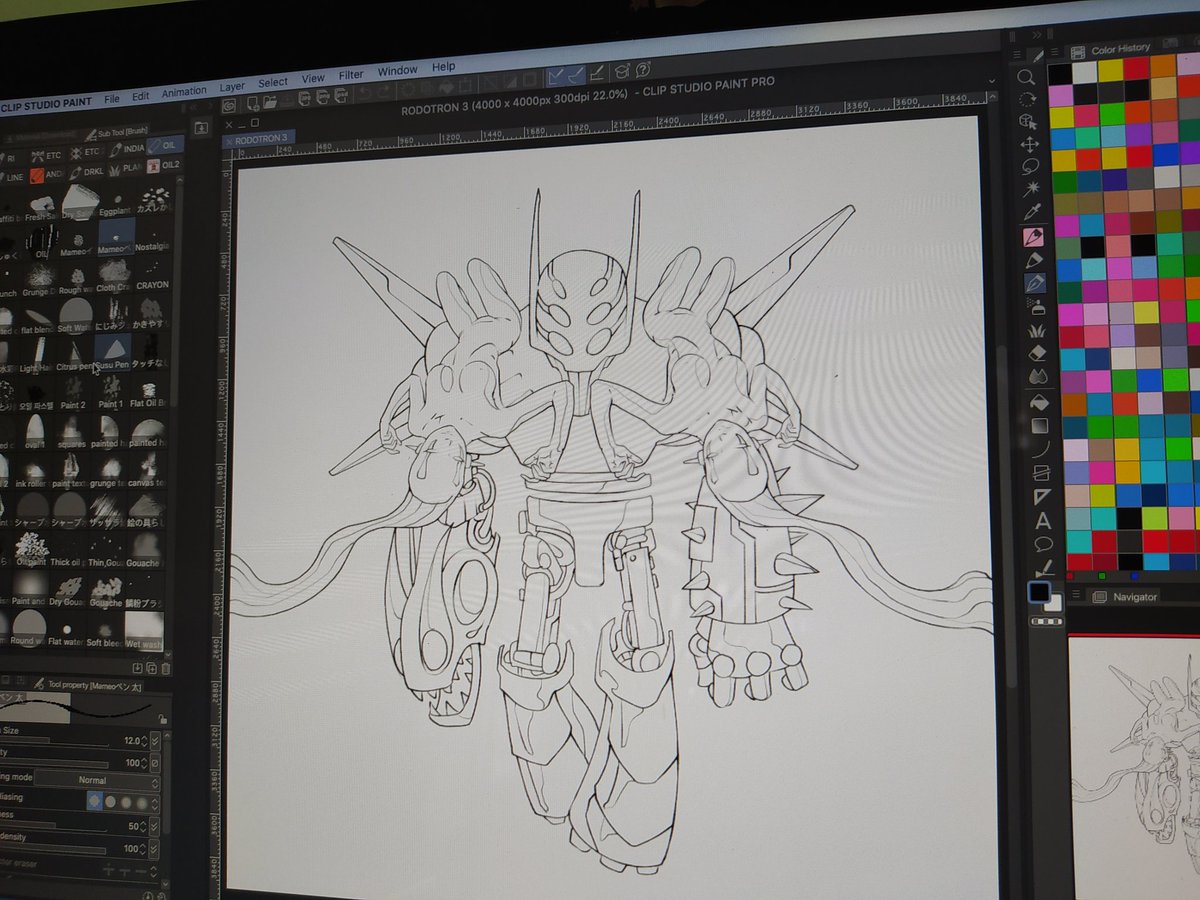Select the Ruler tool
The height and width of the screenshot is (900, 1200).
tap(1043, 496)
